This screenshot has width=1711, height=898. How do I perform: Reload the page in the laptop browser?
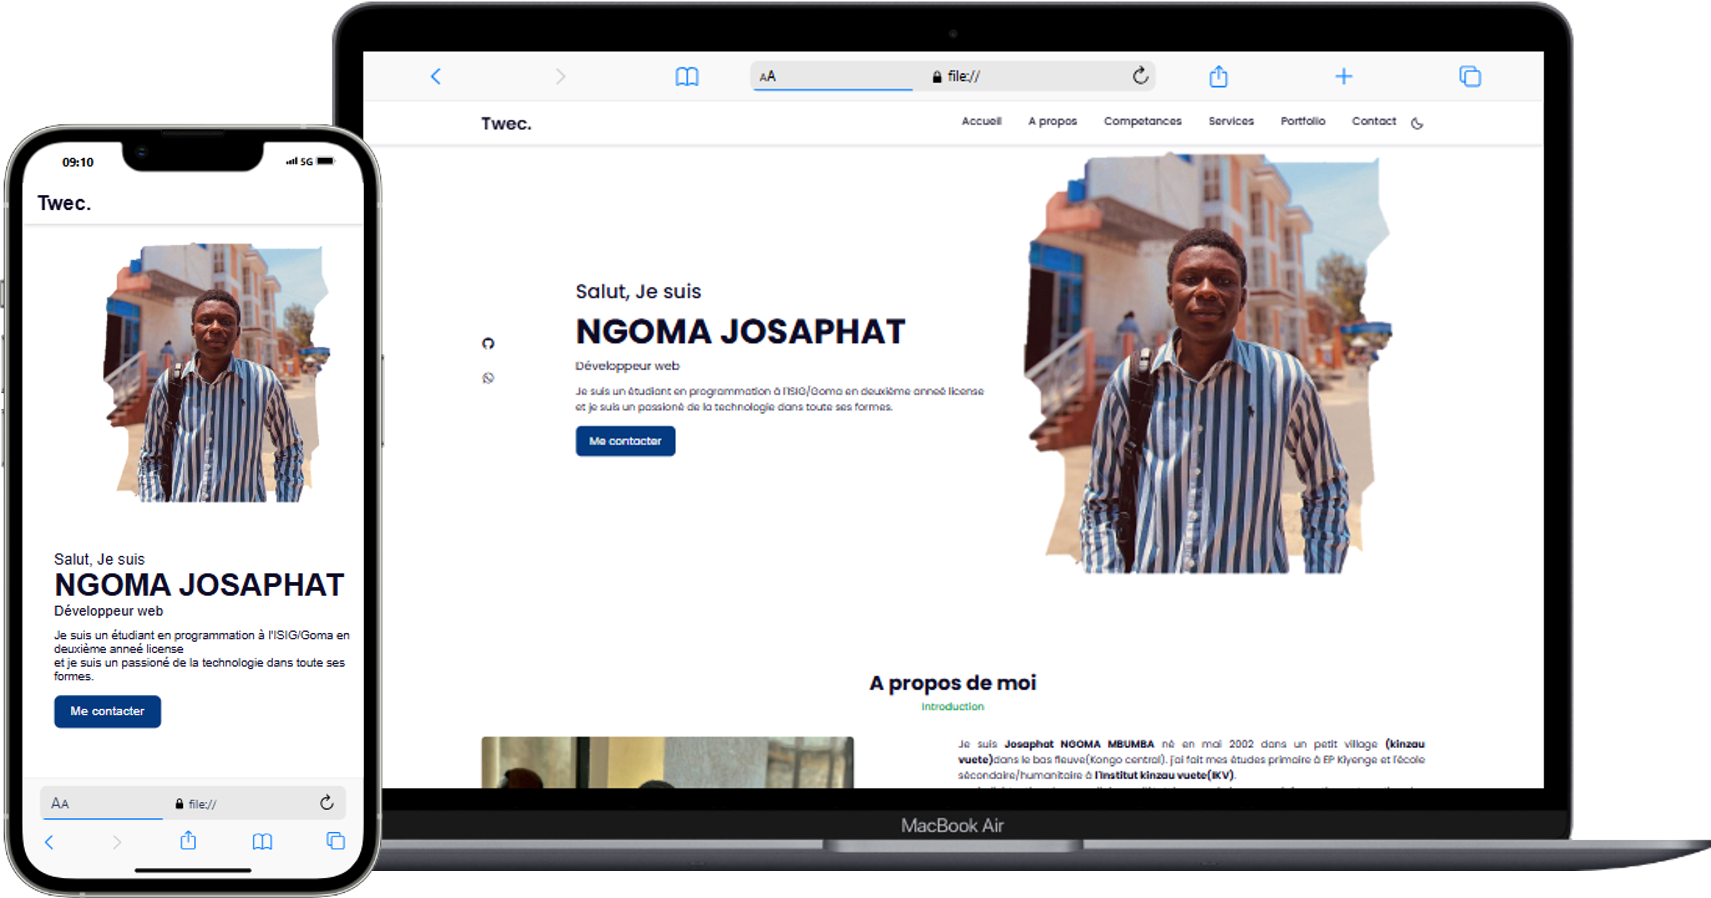coord(1140,76)
